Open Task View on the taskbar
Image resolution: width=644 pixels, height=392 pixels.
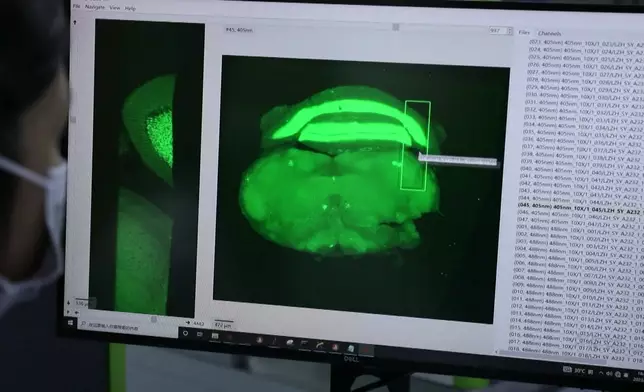200,334
